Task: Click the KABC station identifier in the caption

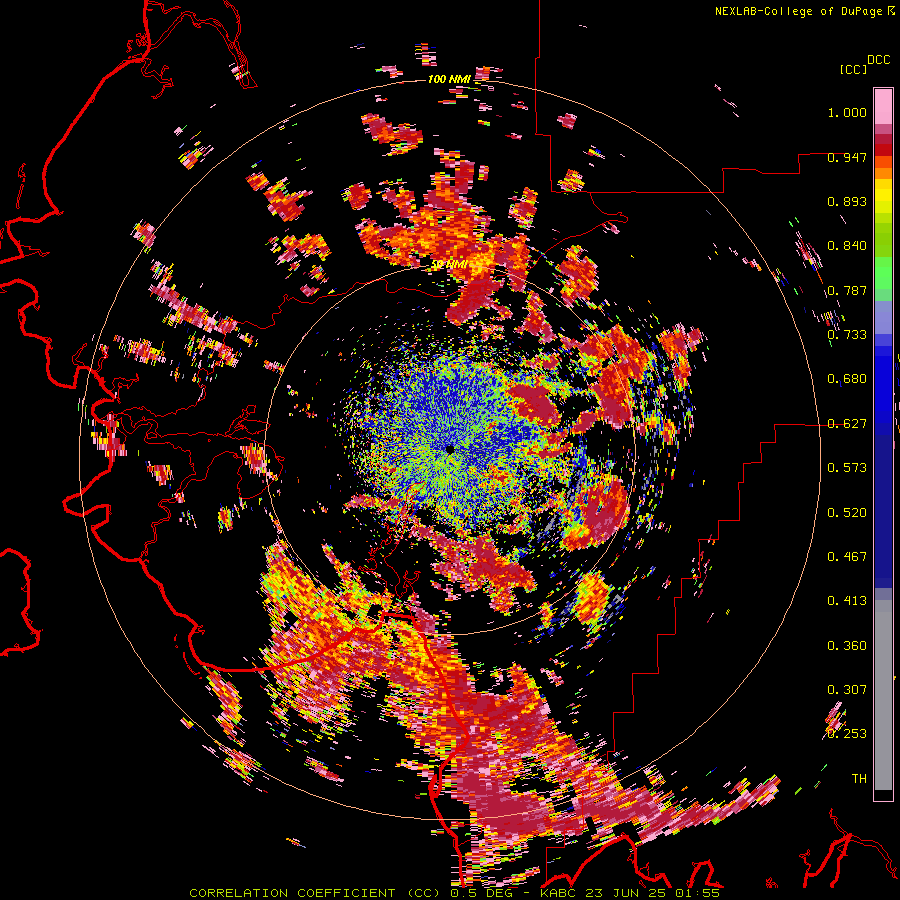Action: pyautogui.click(x=560, y=893)
